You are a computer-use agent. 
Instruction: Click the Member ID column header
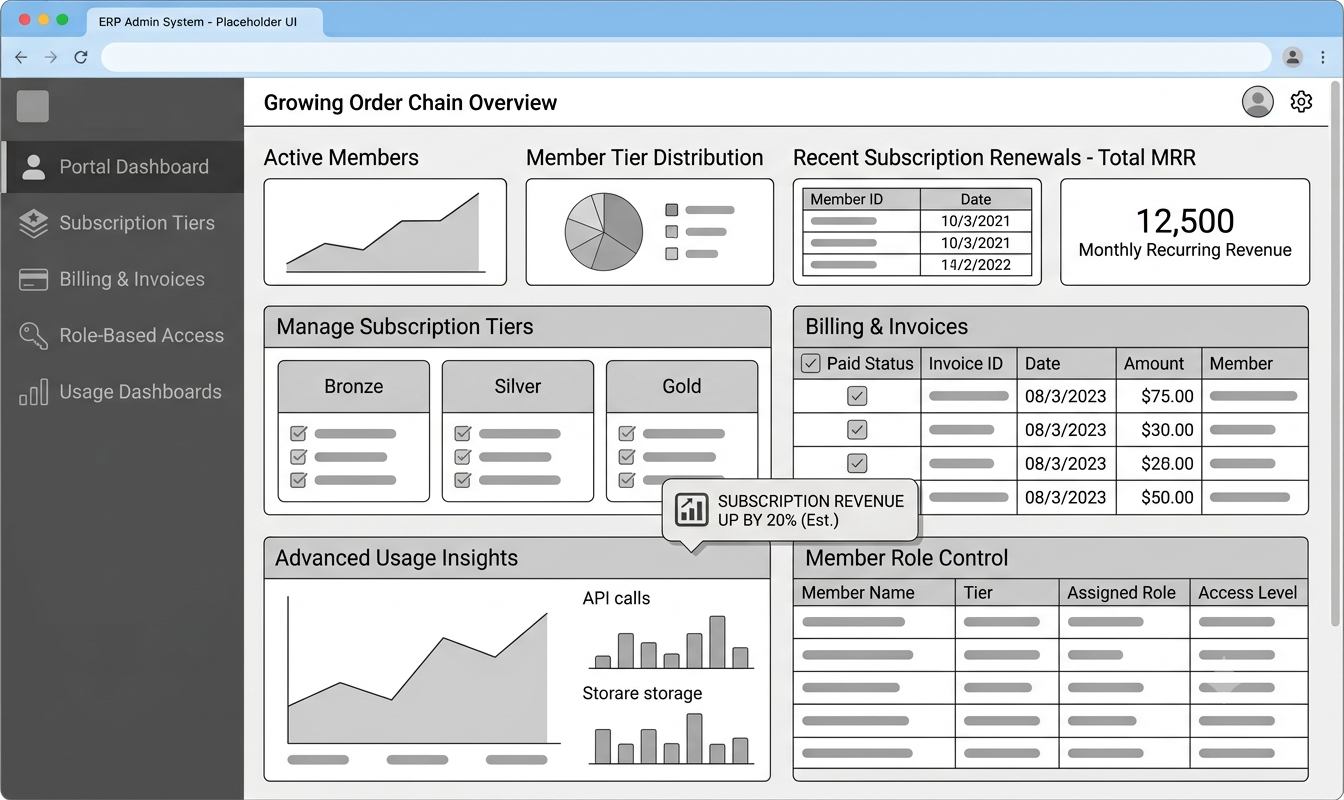click(x=861, y=199)
